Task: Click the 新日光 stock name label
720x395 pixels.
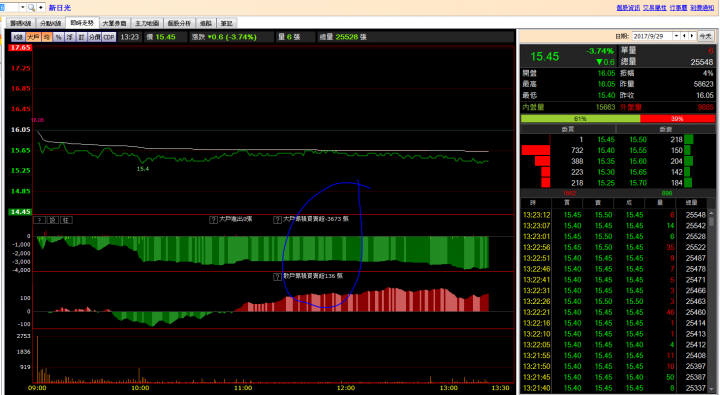Action: coord(60,8)
